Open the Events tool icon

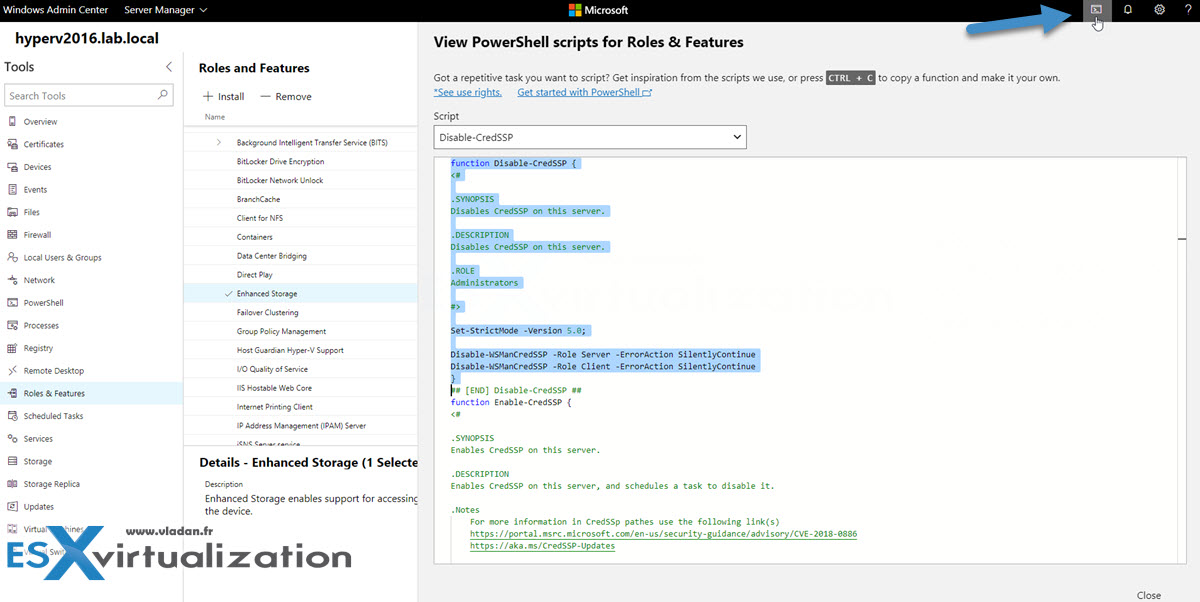click(x=13, y=189)
